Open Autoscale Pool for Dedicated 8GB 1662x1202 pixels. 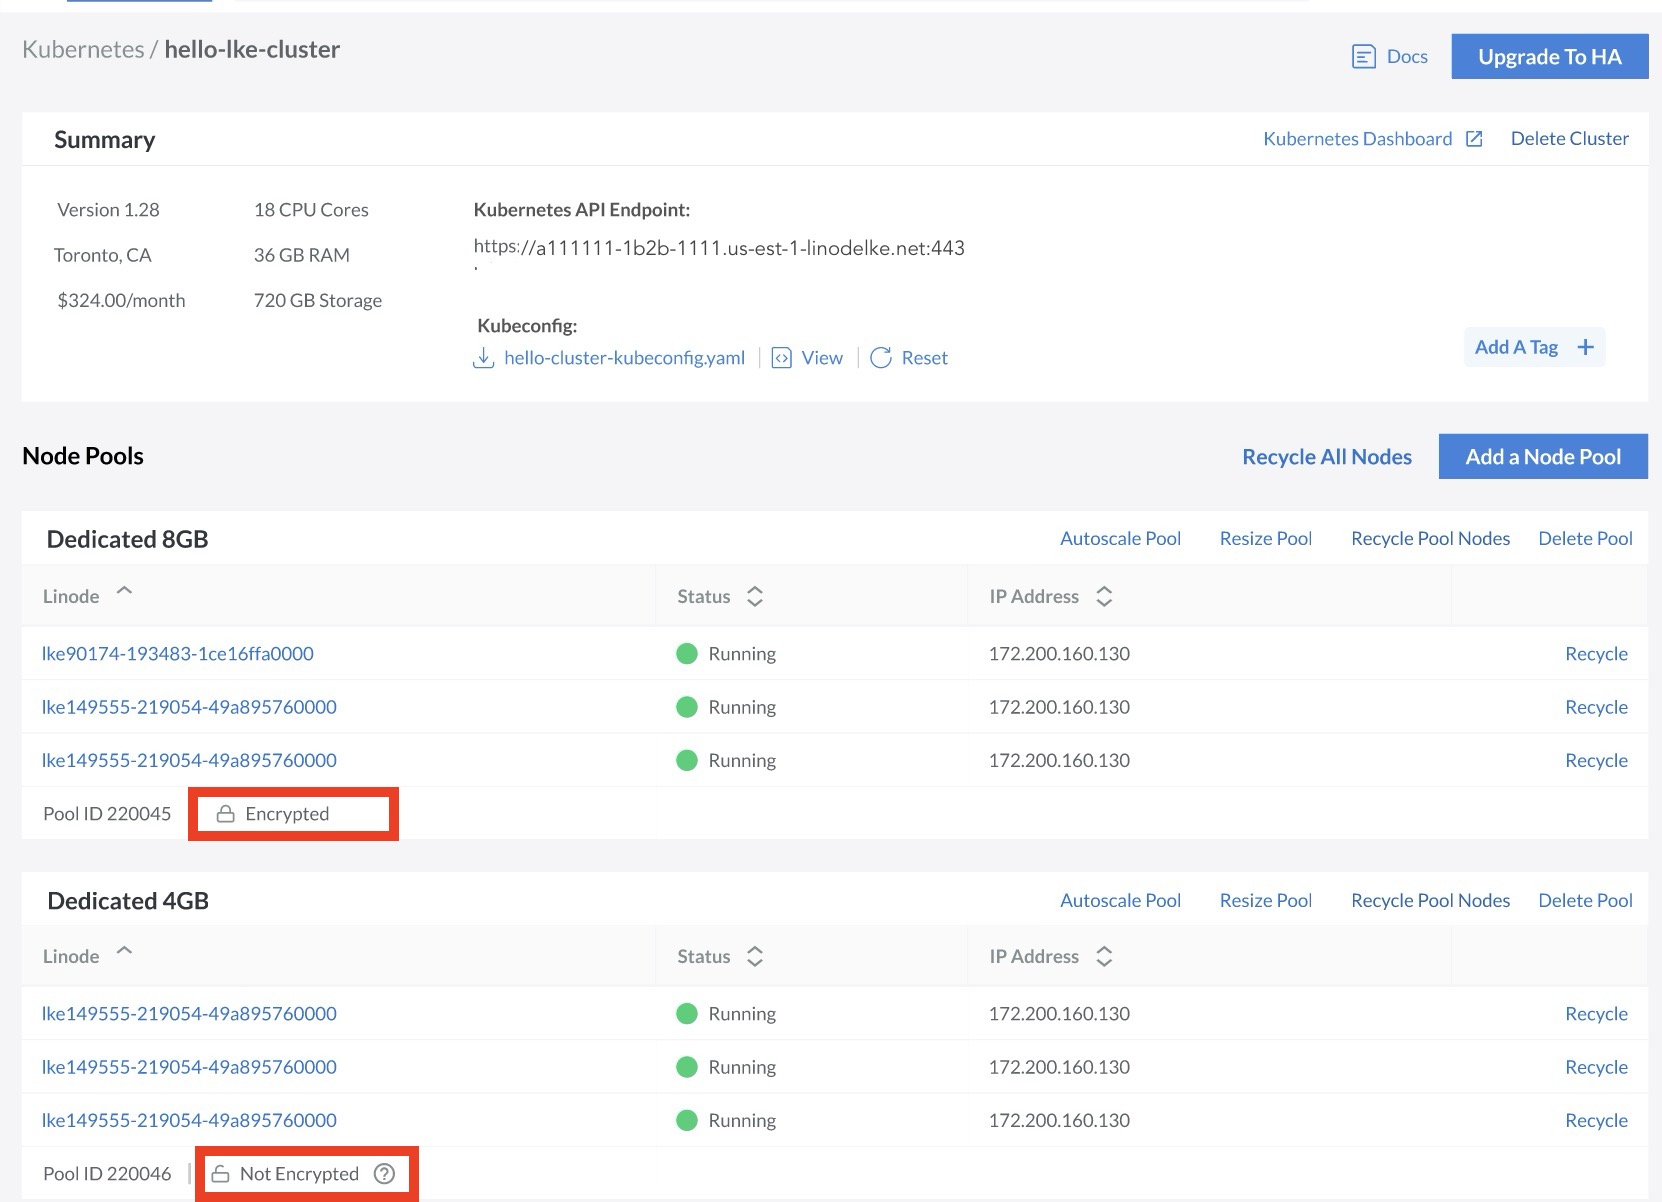[x=1120, y=539]
